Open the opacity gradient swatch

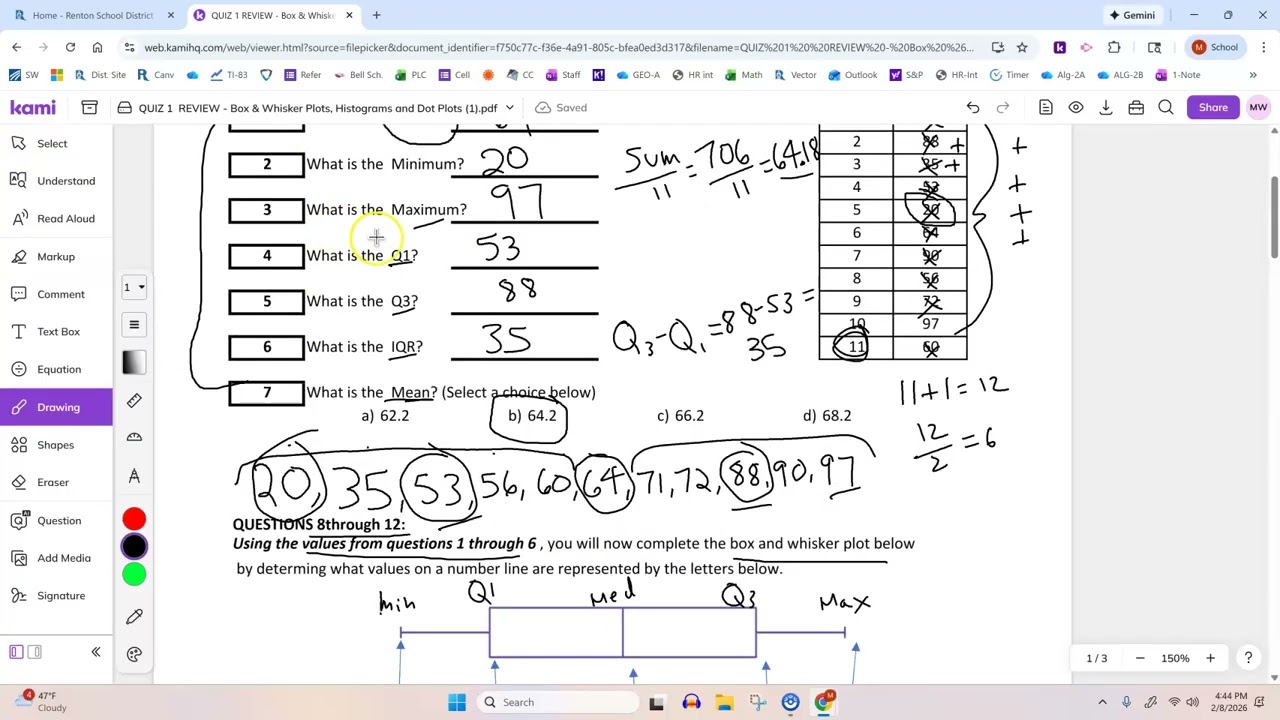coord(134,362)
